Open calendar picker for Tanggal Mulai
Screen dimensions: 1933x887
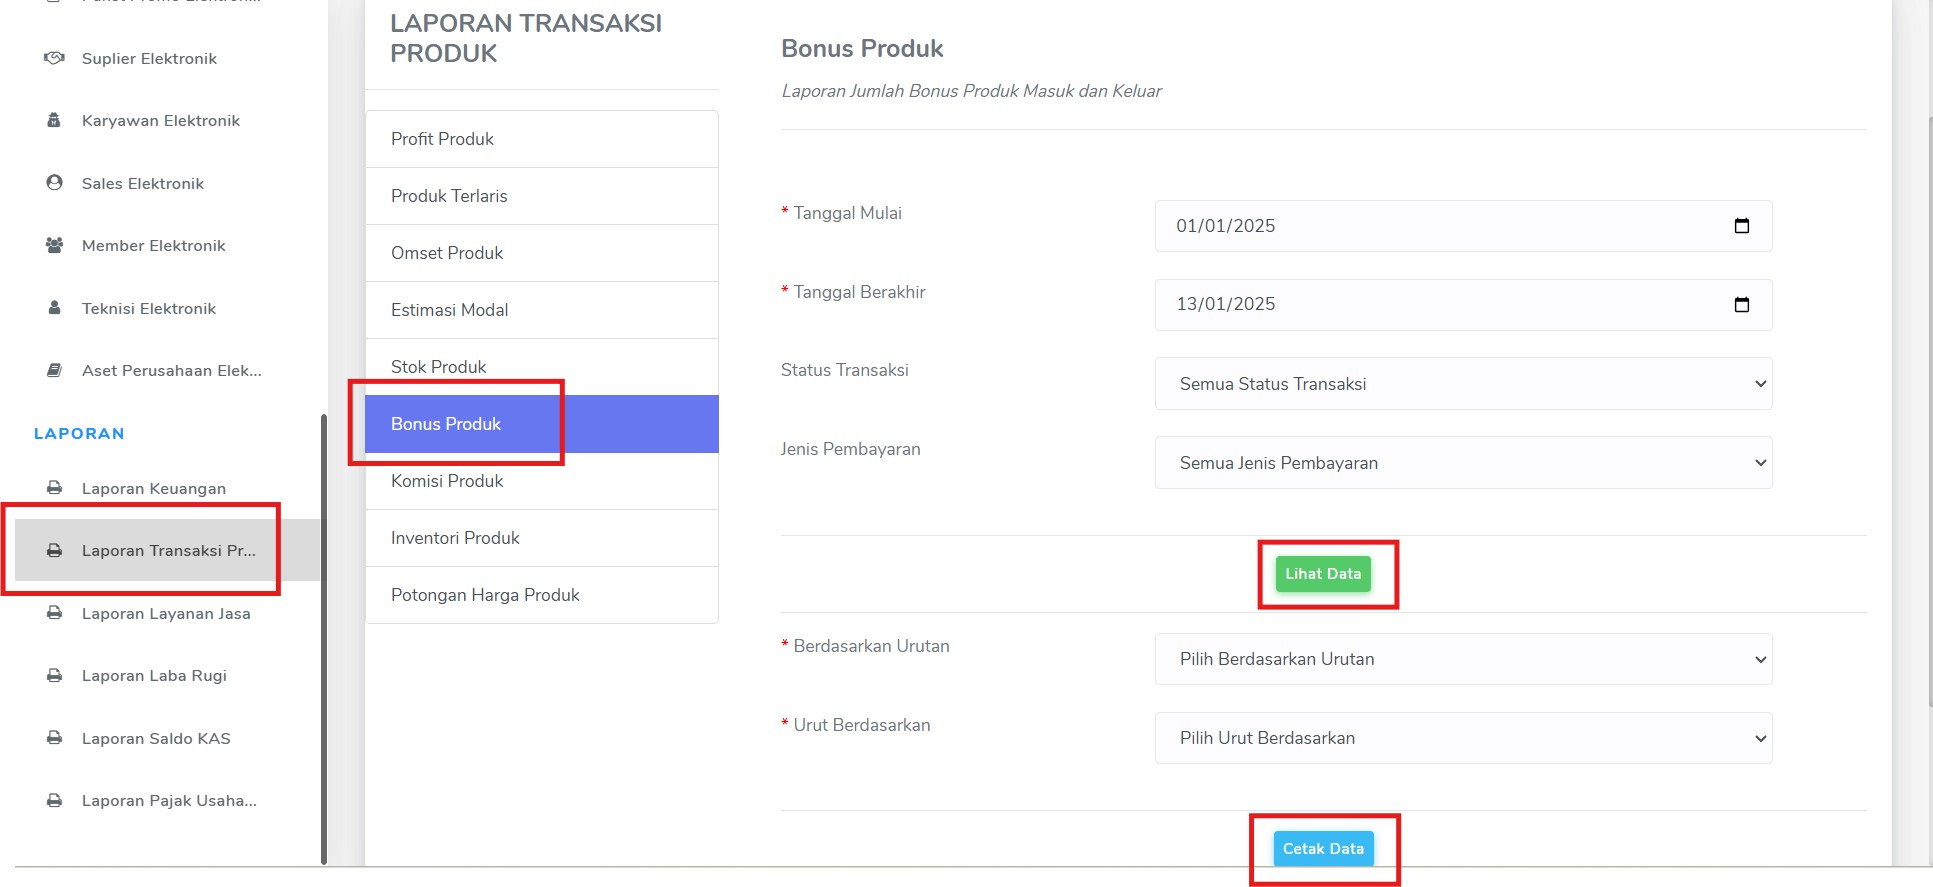1741,226
